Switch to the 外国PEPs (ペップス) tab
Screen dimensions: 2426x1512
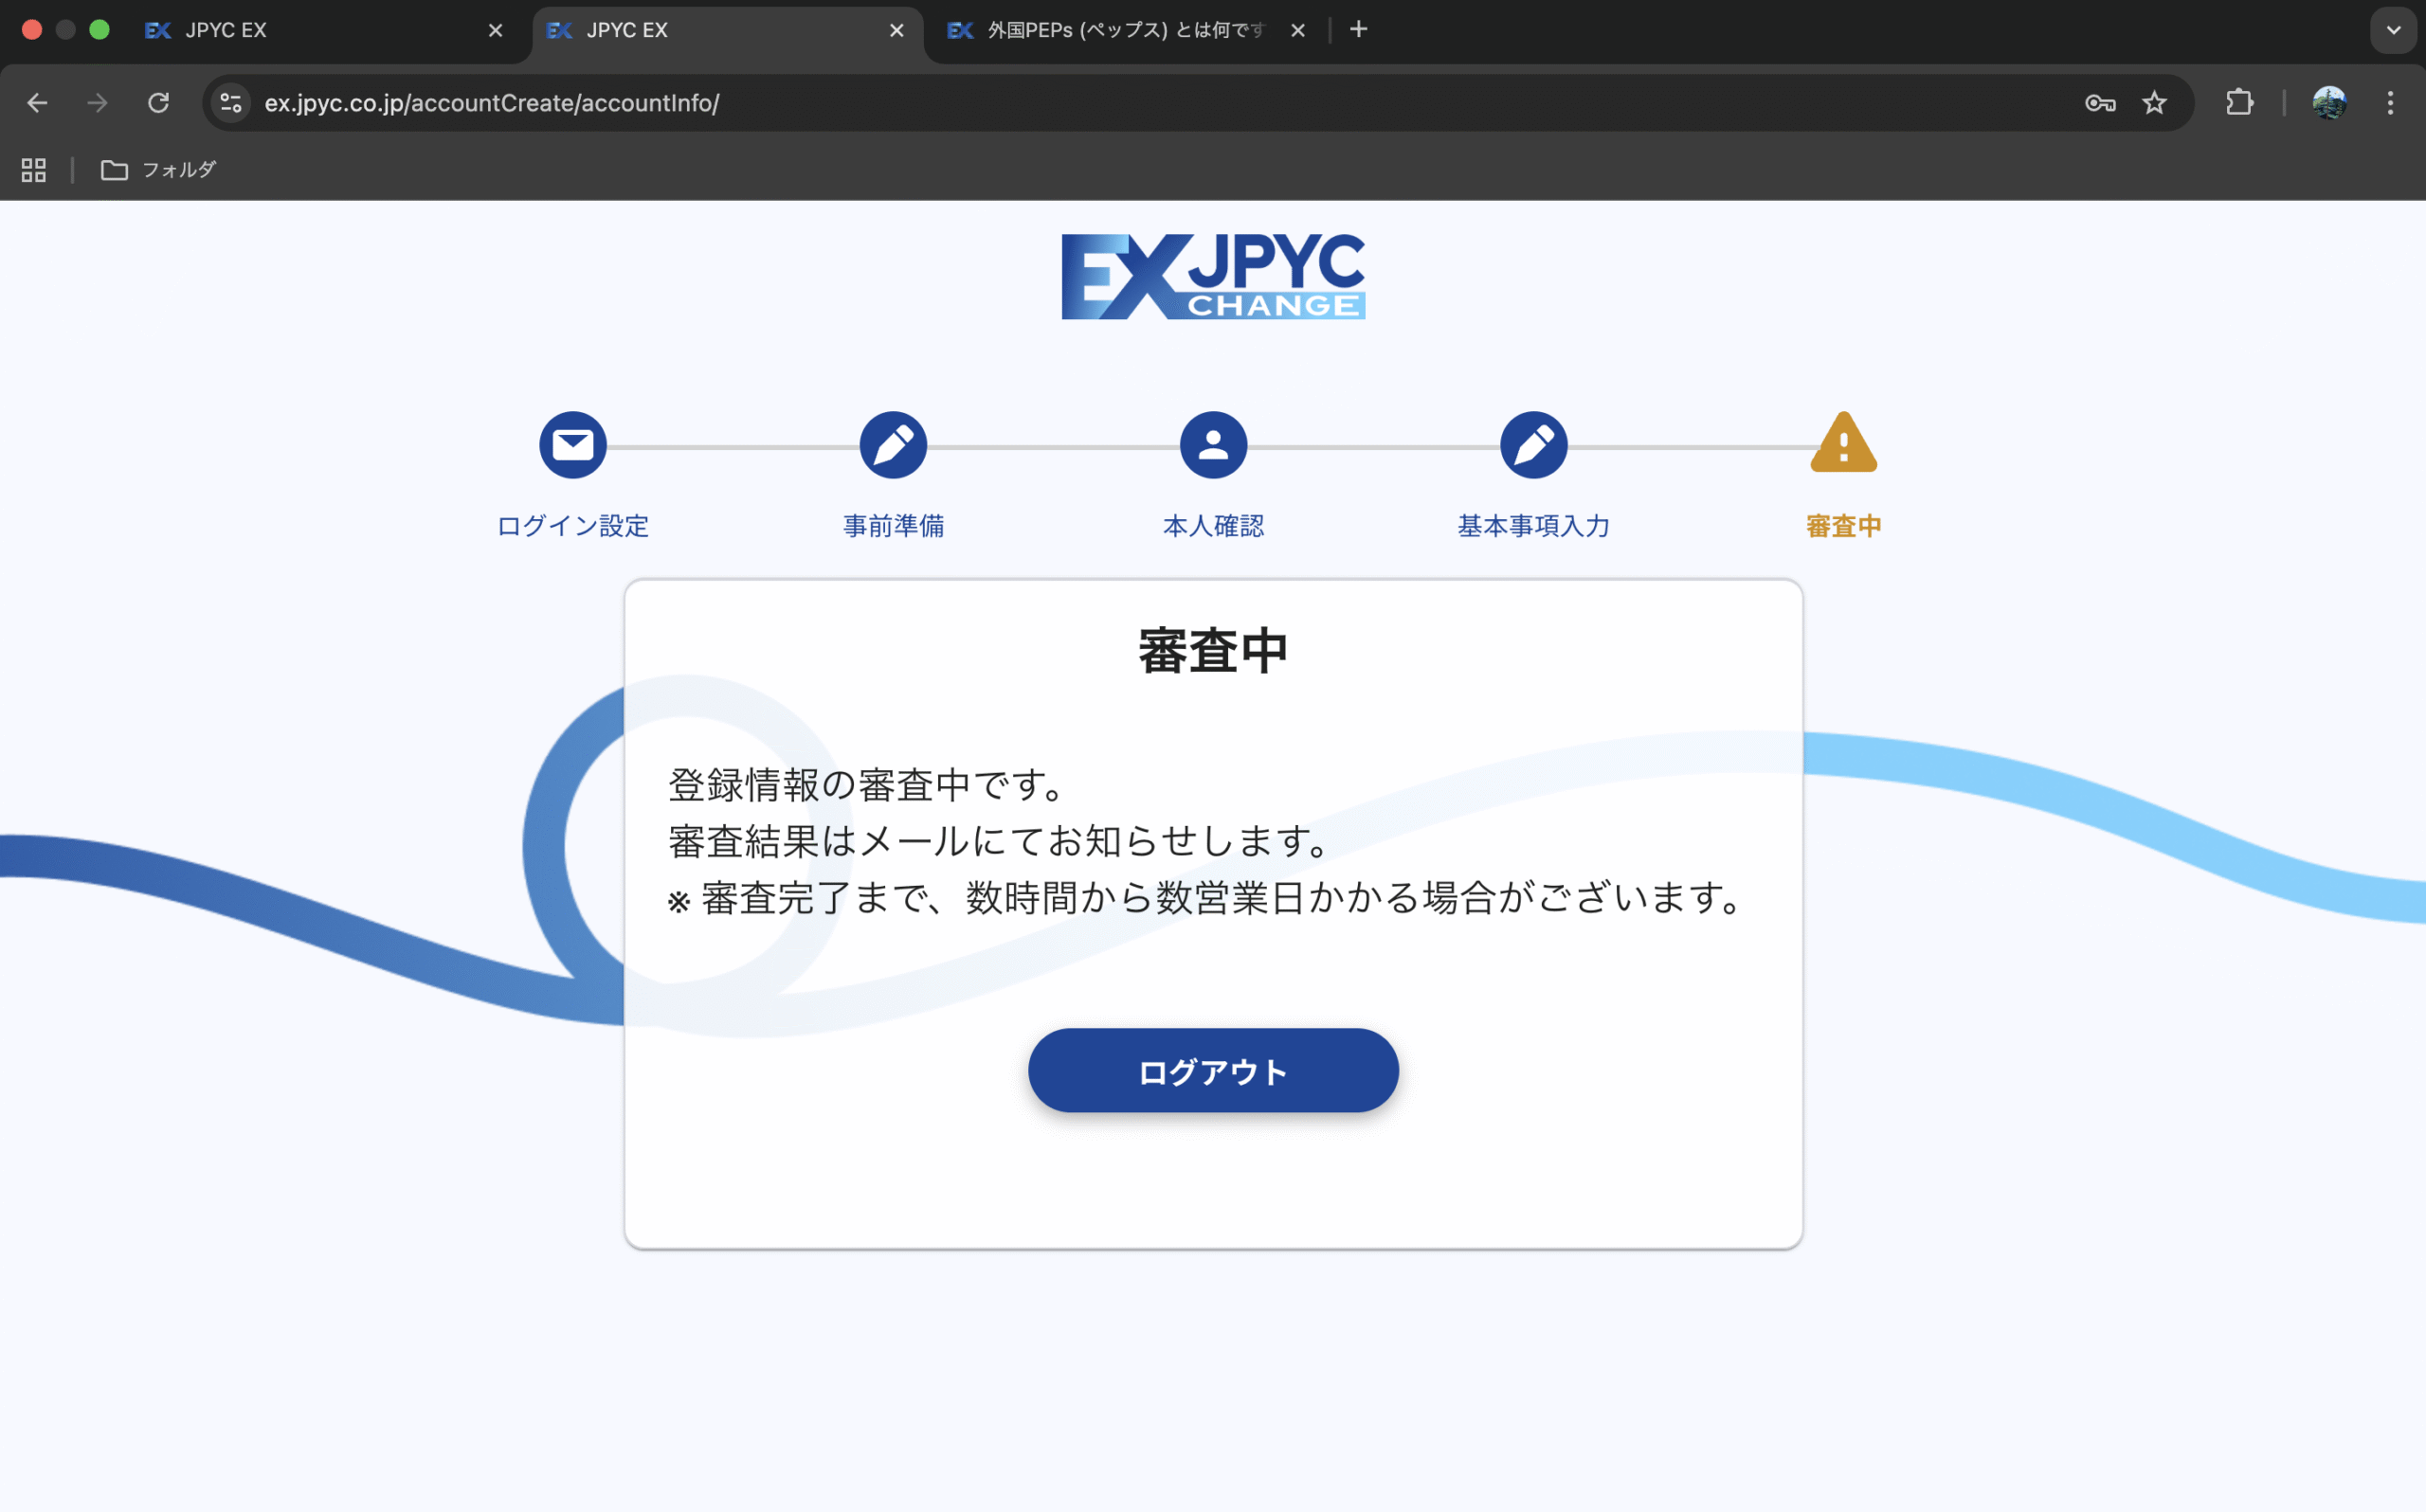coord(1110,30)
